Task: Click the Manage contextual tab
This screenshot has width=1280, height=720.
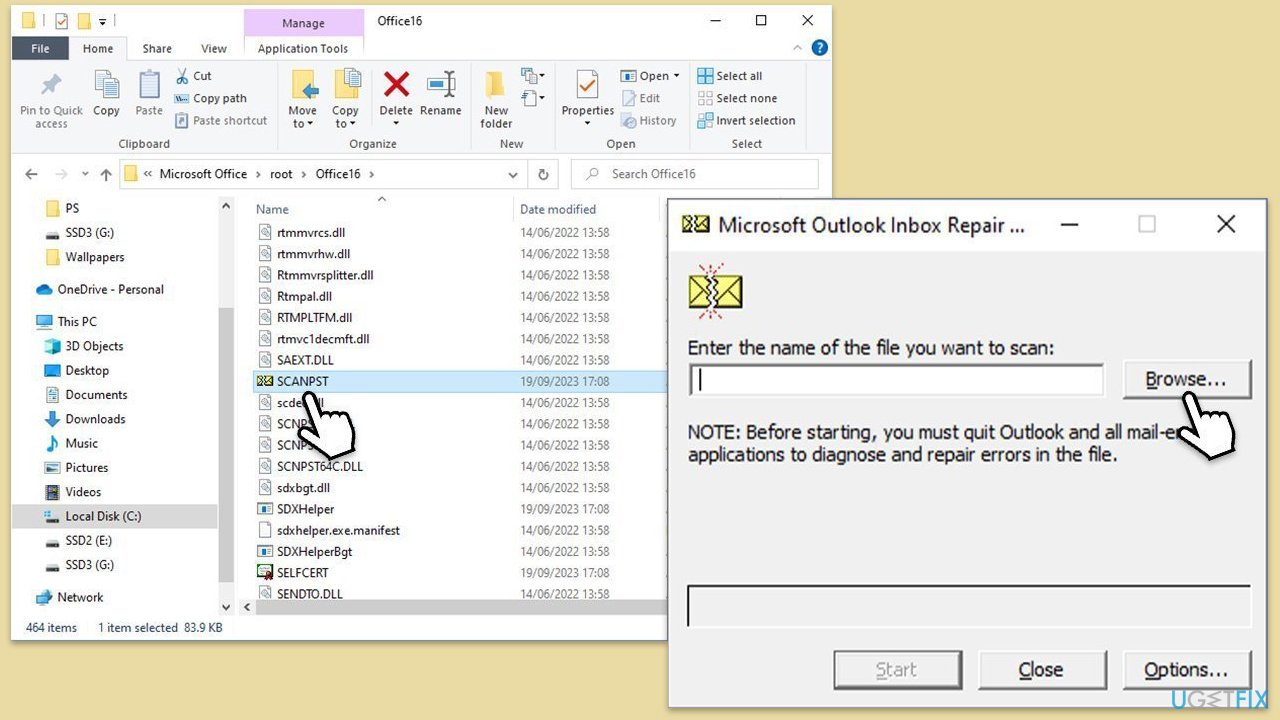Action: [303, 23]
